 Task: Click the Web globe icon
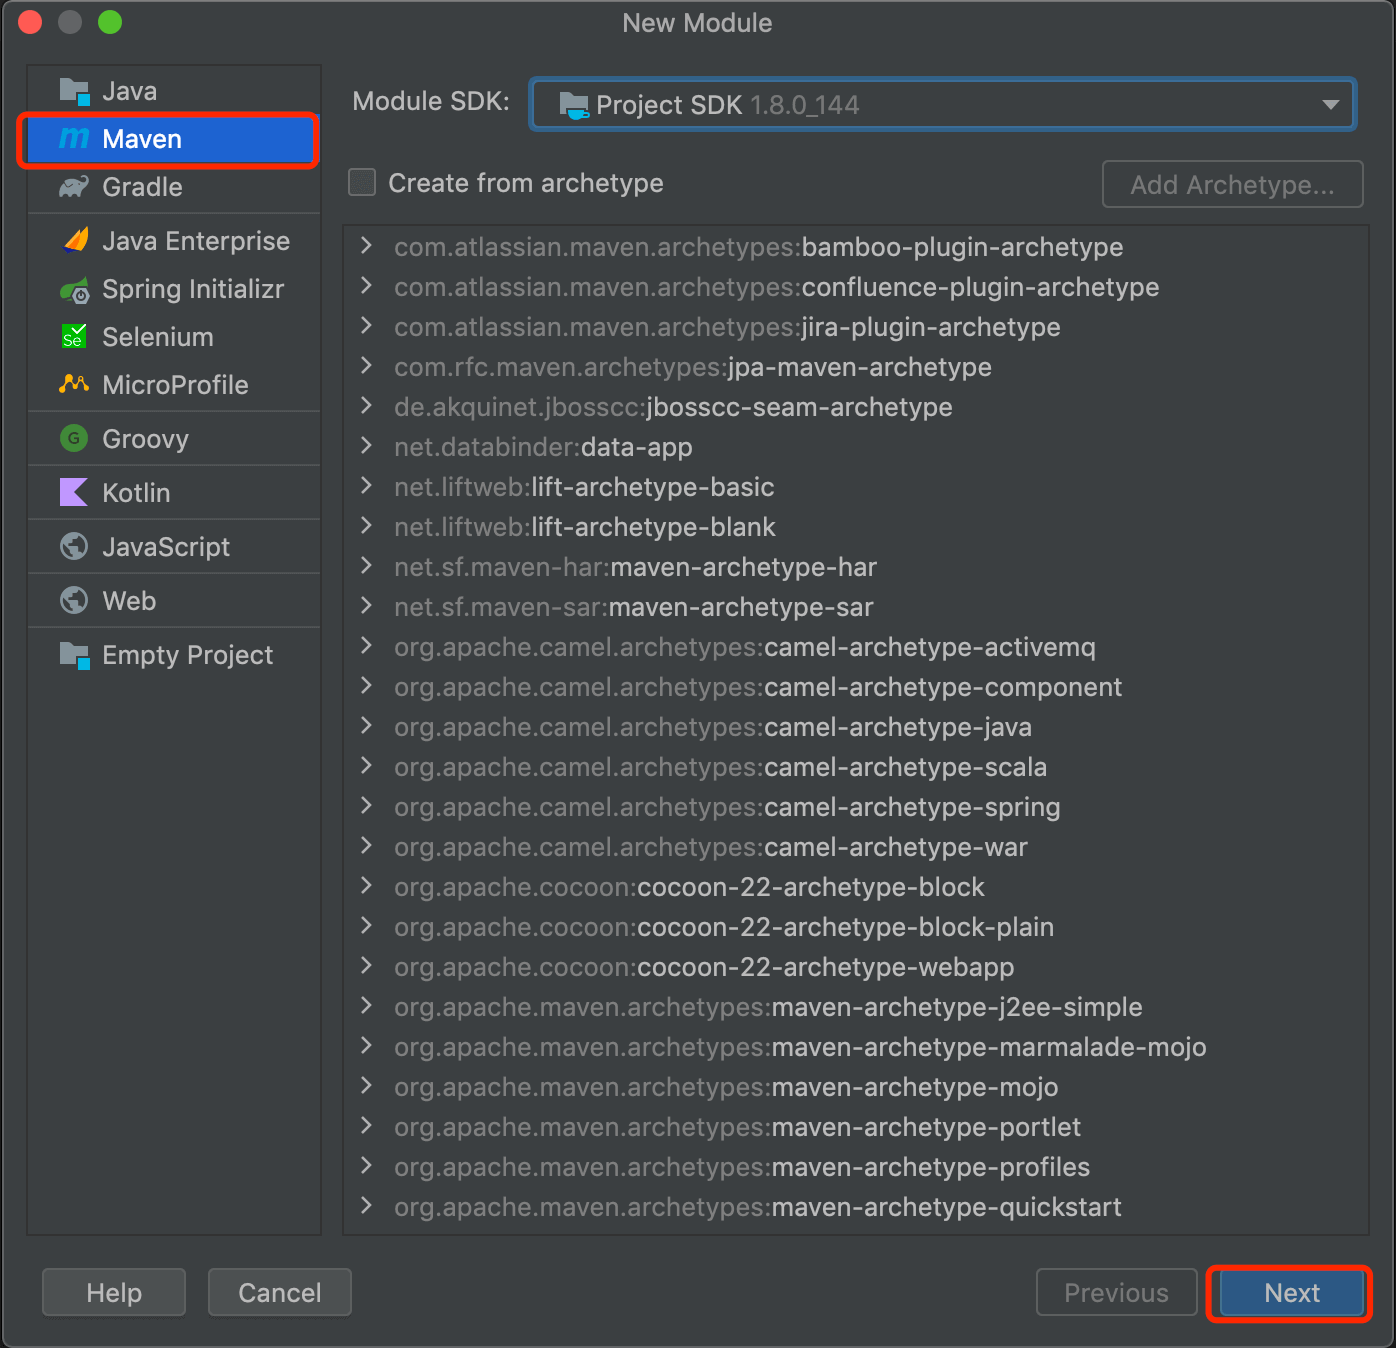(x=74, y=600)
